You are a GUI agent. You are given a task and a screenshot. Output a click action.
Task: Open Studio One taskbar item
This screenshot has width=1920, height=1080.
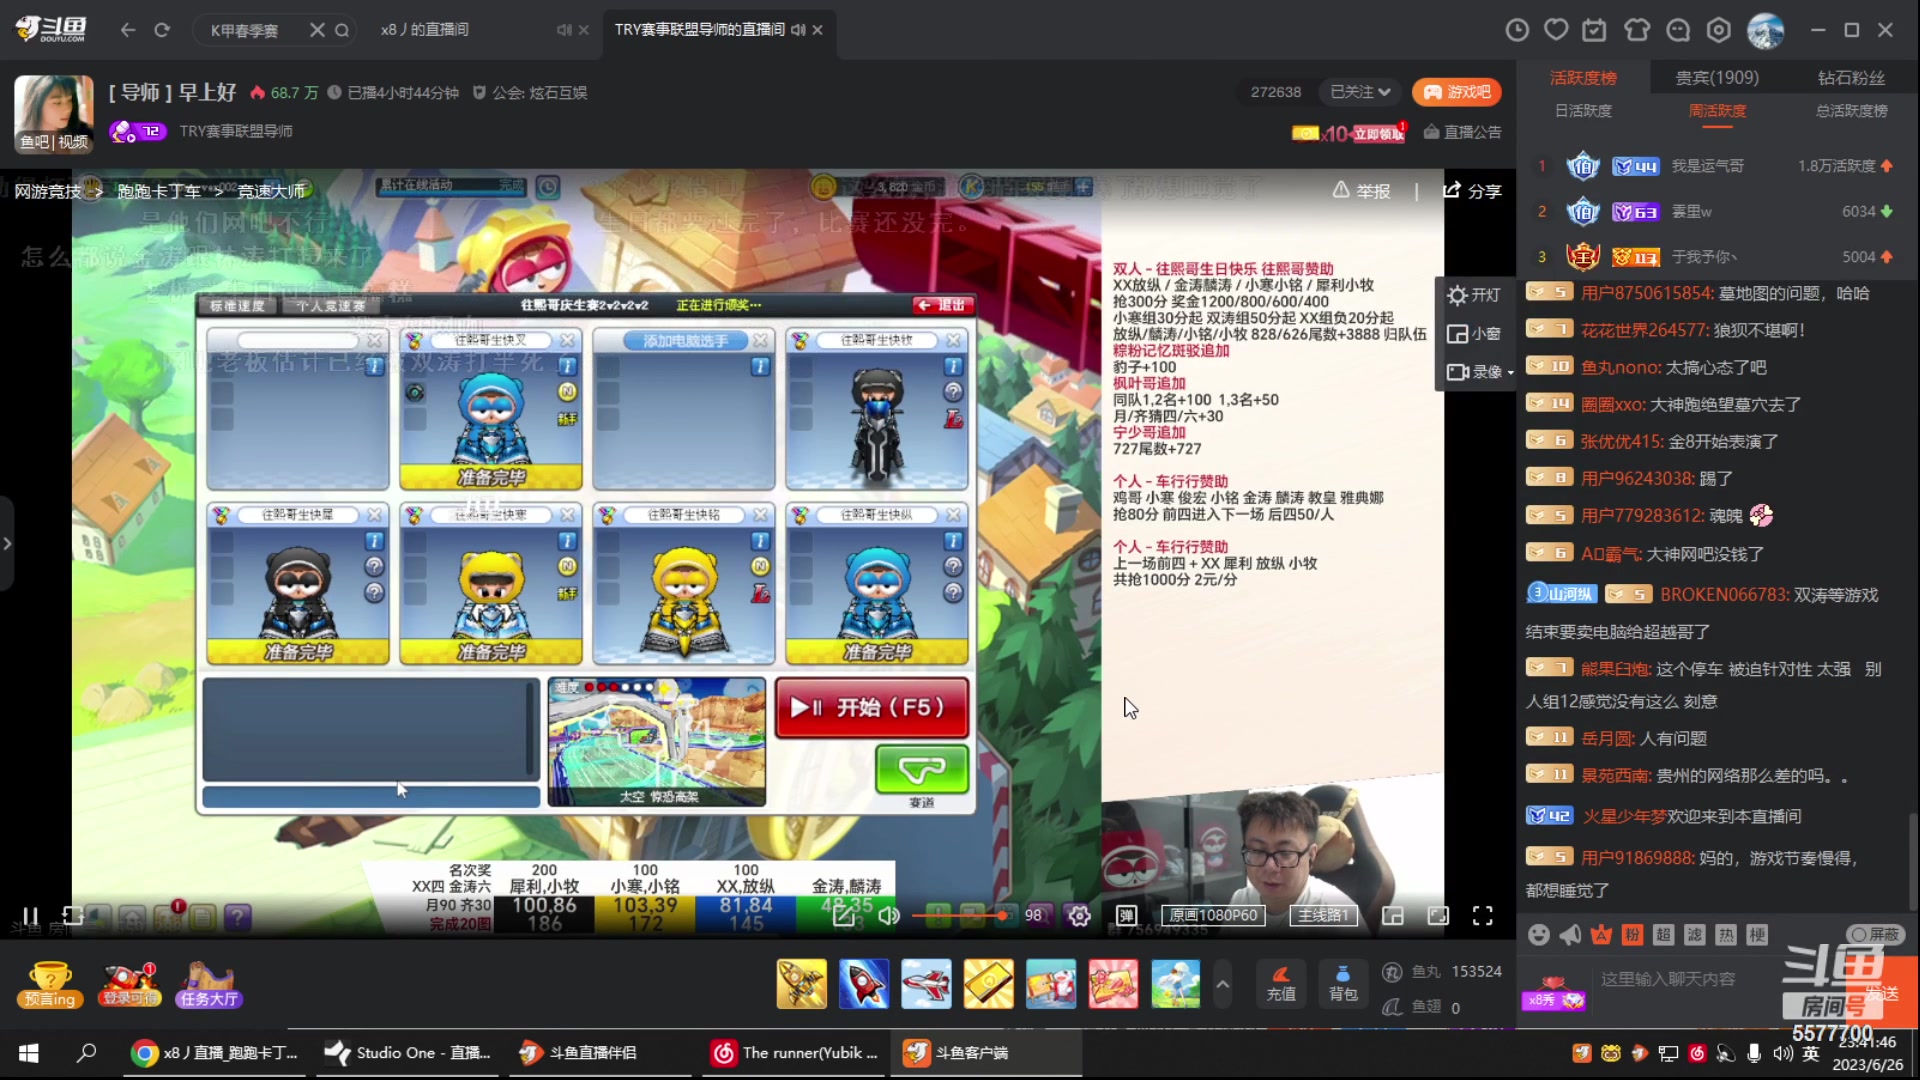408,1053
